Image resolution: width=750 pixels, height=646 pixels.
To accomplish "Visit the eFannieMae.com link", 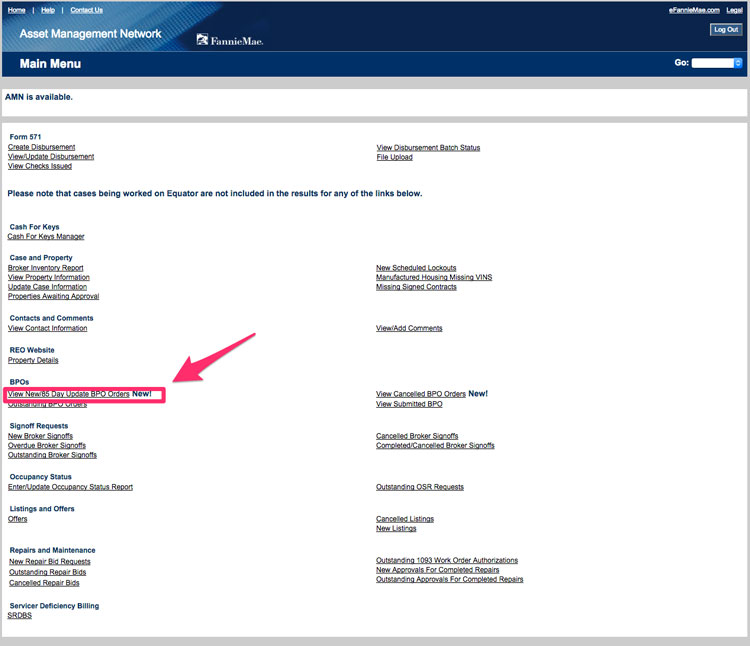I will click(694, 10).
